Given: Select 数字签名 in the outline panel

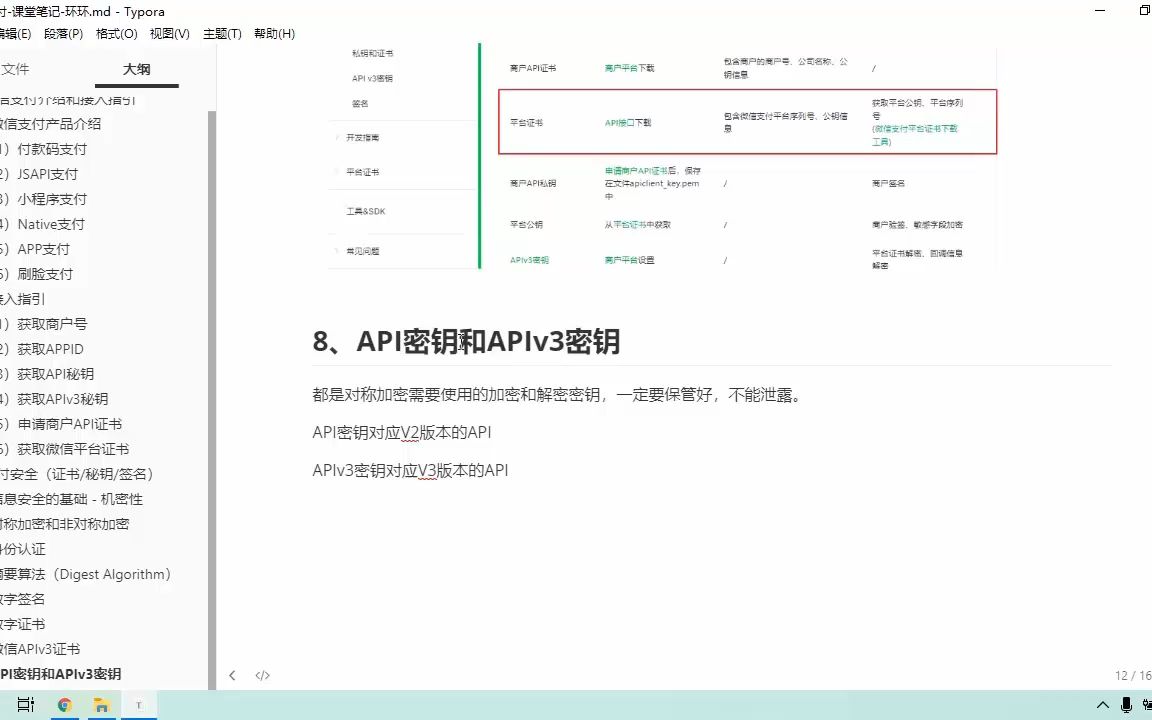Looking at the screenshot, I should click(30, 599).
